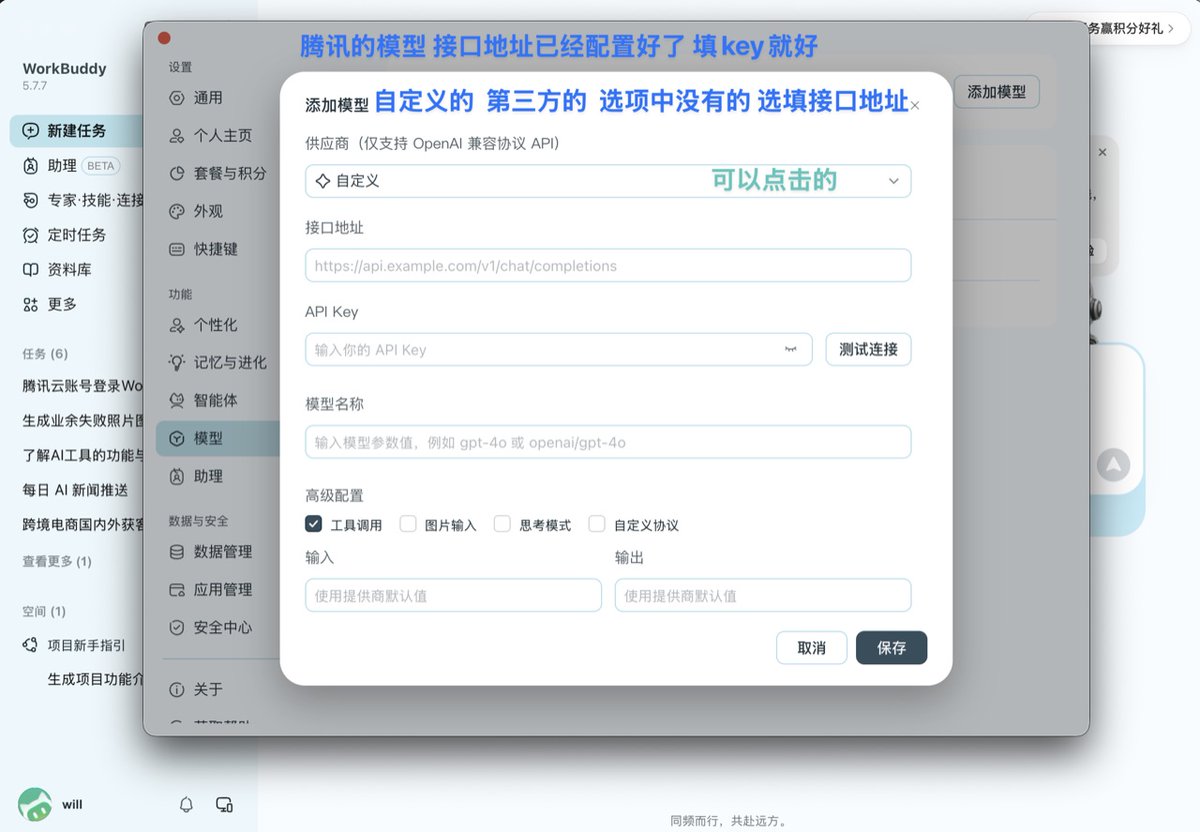Enable the 图片输入 checkbox
The height and width of the screenshot is (832, 1200).
(408, 524)
